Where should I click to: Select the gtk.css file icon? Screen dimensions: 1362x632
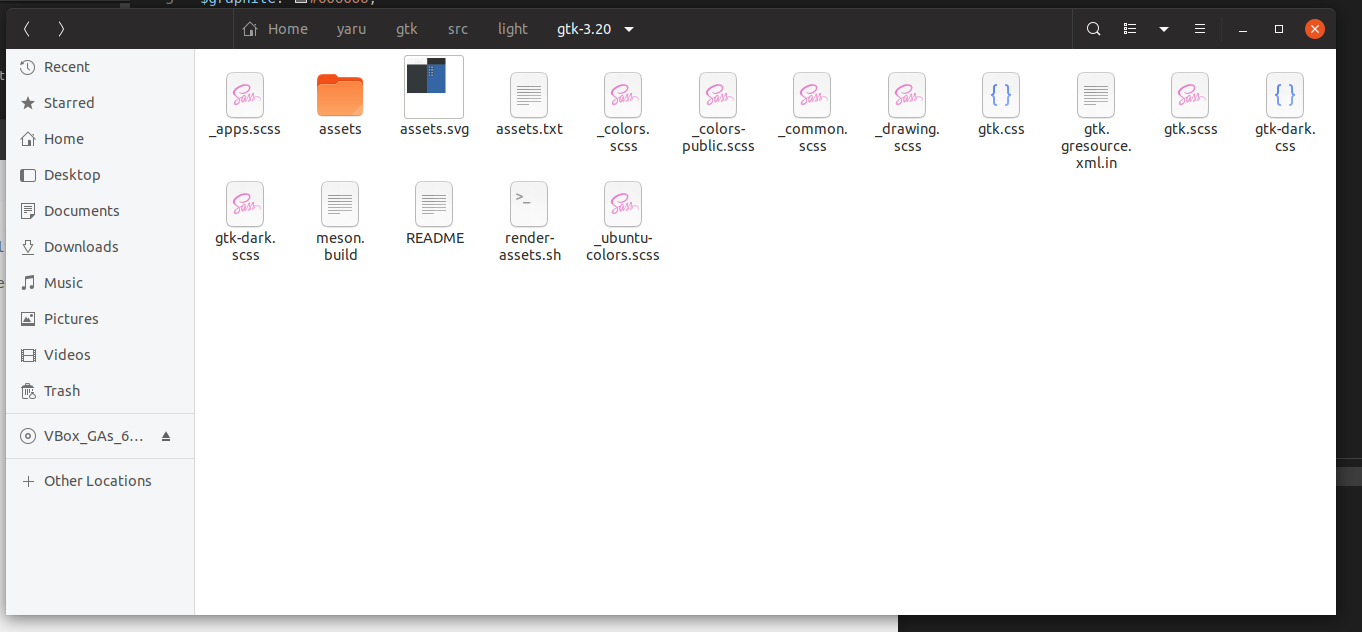[1001, 95]
